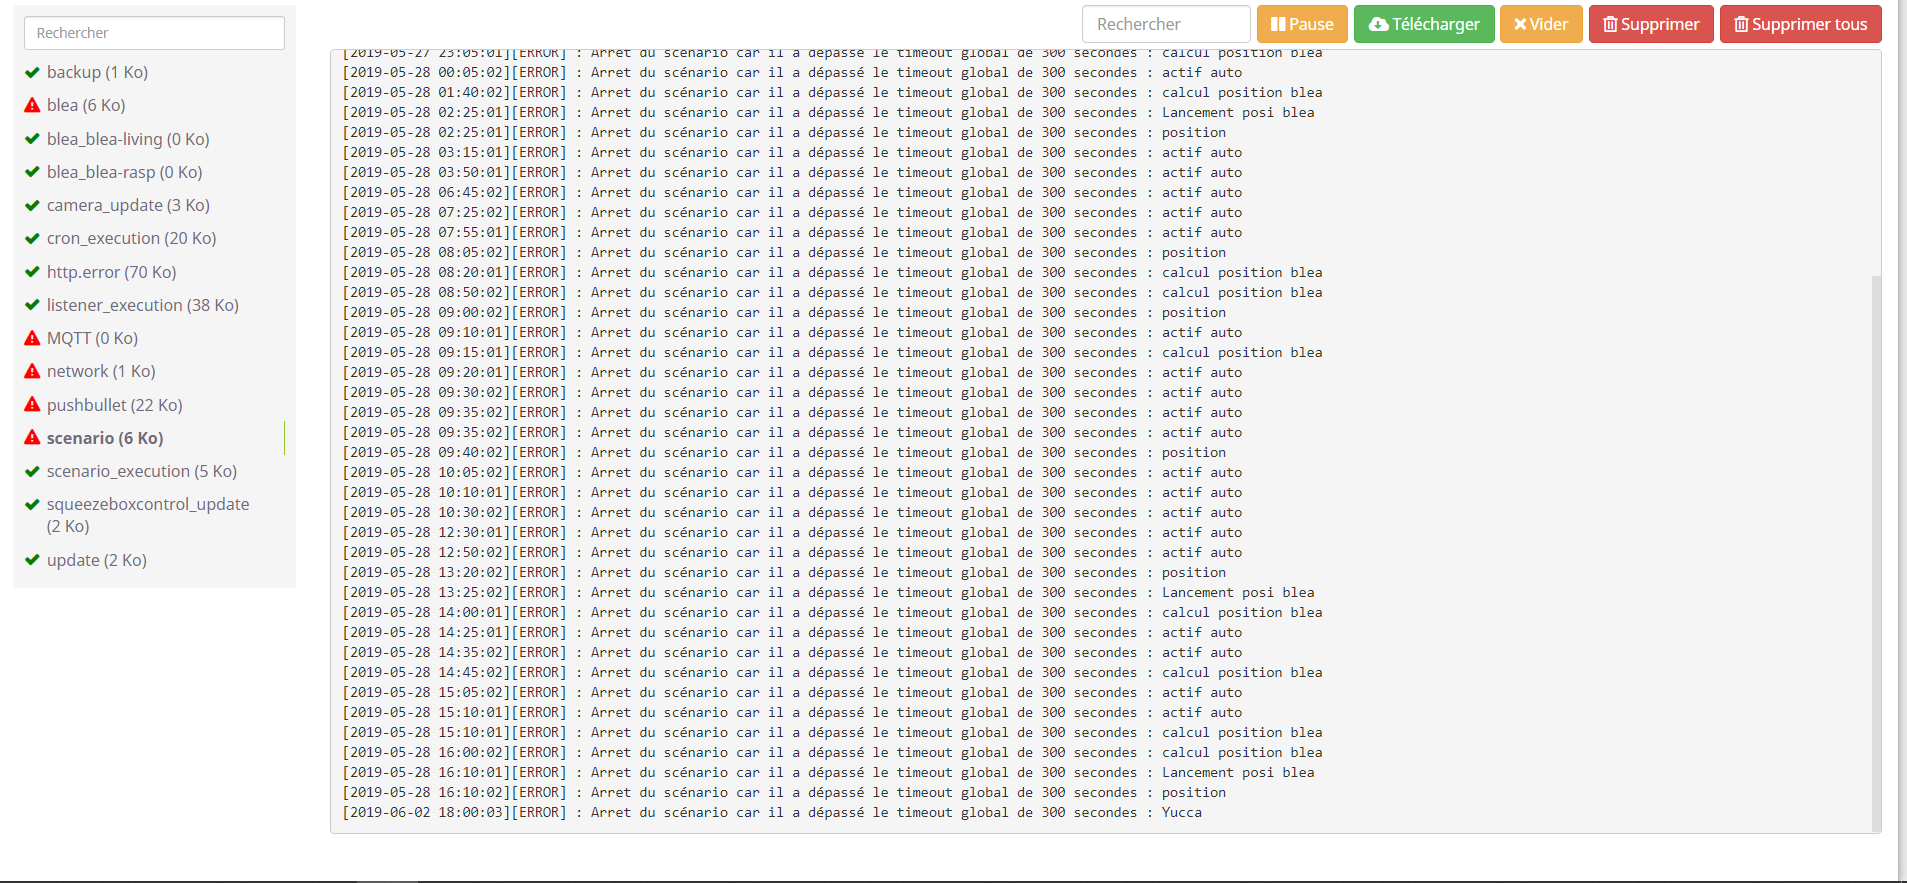Focus the log search field at top
Image resolution: width=1907 pixels, height=883 pixels.
tap(1166, 24)
